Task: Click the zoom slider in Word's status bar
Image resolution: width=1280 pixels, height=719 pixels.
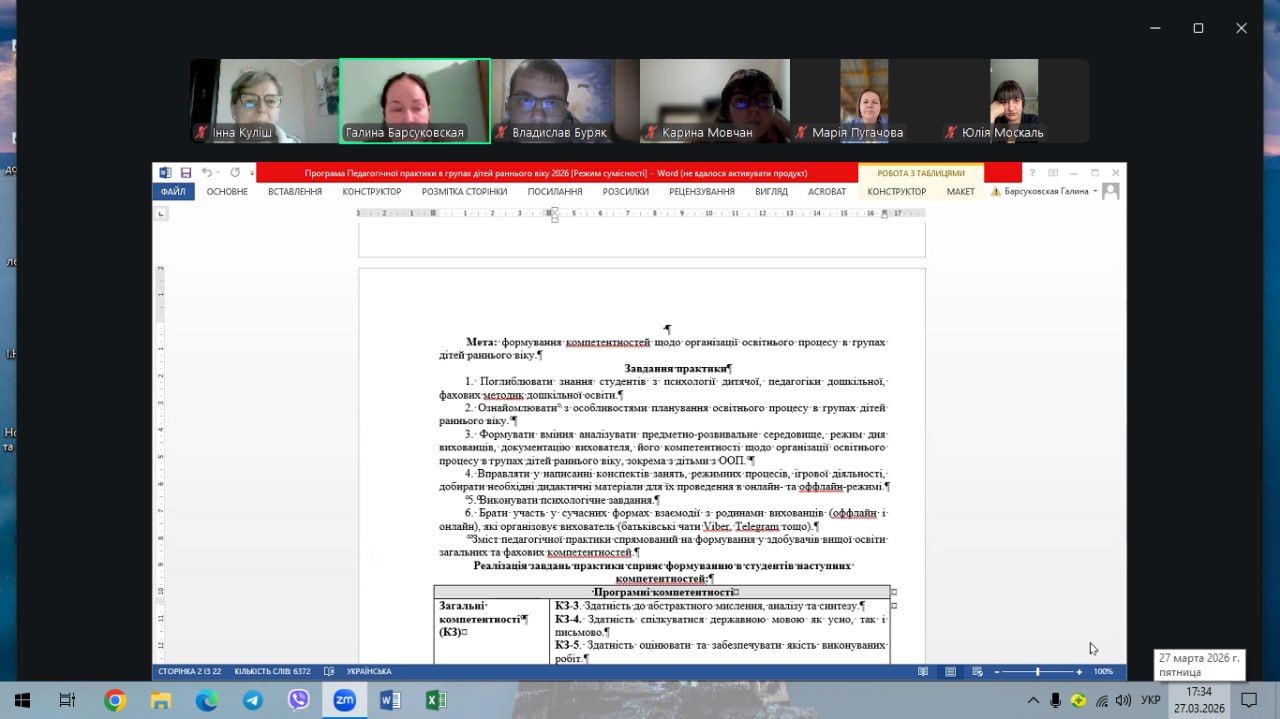Action: [1037, 672]
